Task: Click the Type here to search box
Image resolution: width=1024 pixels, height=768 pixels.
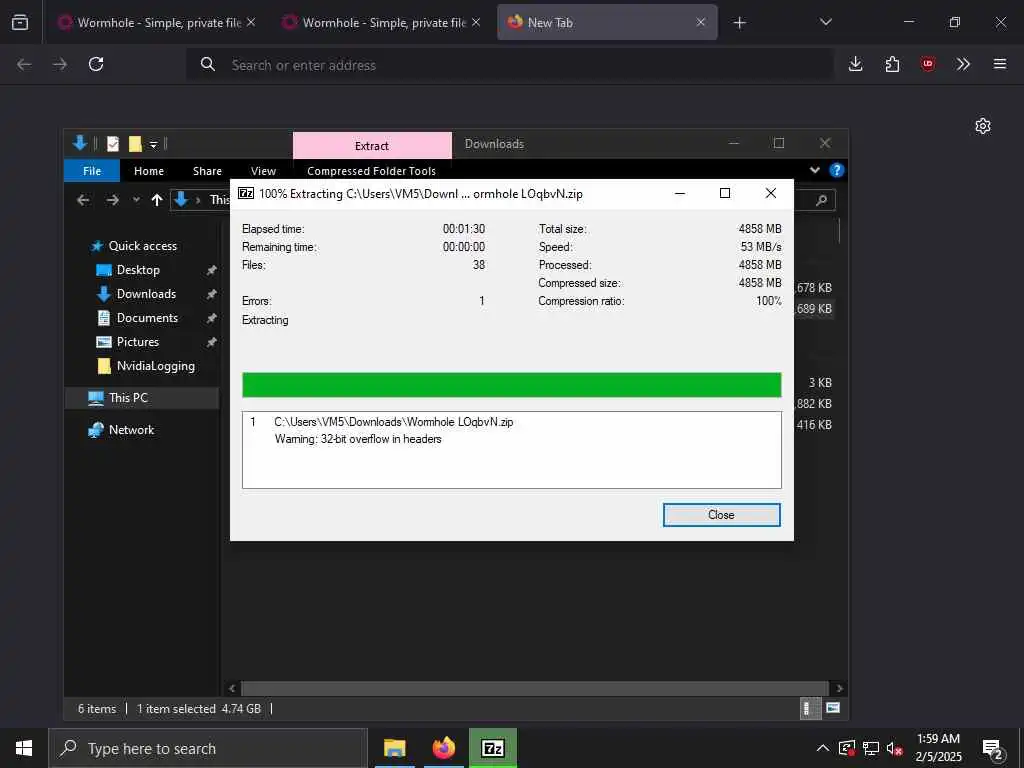Action: [x=208, y=748]
